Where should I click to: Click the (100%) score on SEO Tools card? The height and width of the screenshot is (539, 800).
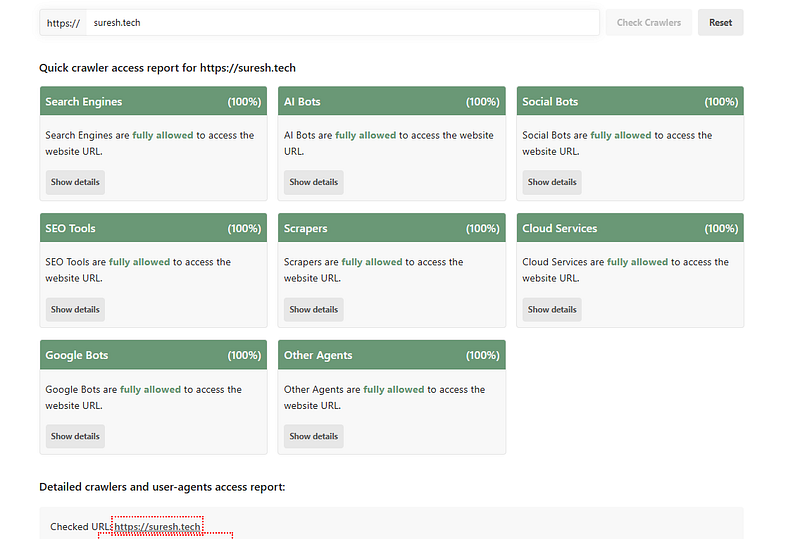244,228
